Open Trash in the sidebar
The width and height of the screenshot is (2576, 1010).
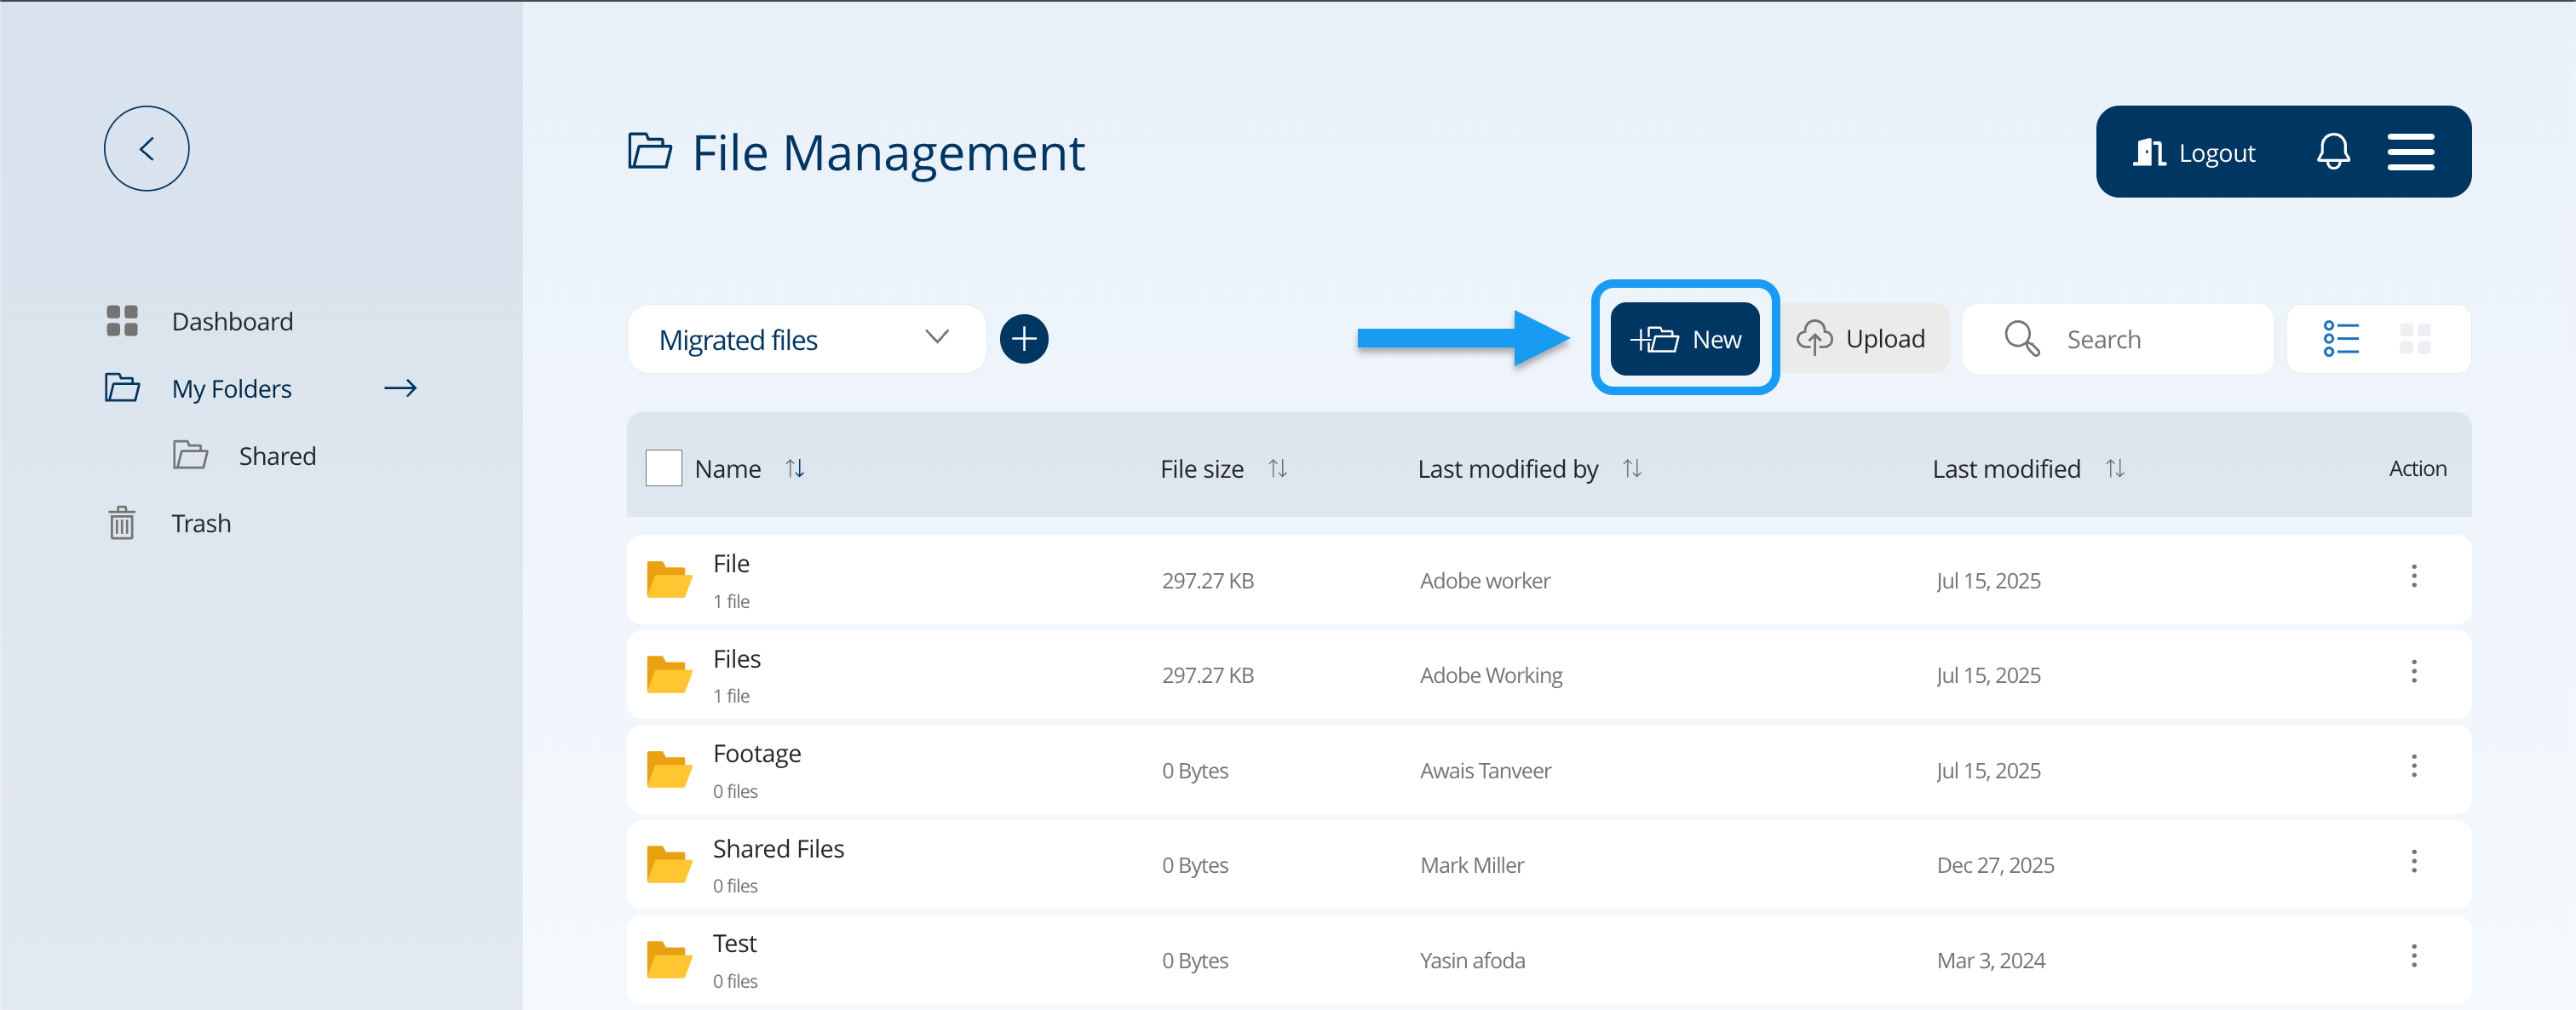click(200, 523)
